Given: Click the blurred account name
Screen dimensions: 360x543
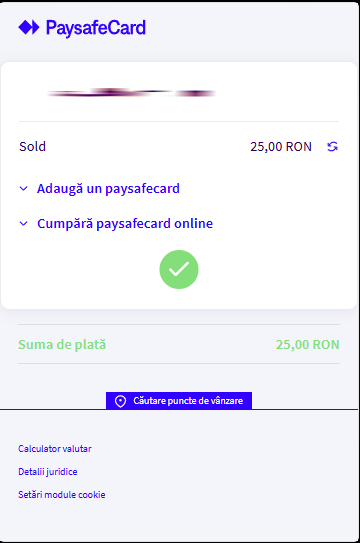Looking at the screenshot, I should click(x=131, y=92).
